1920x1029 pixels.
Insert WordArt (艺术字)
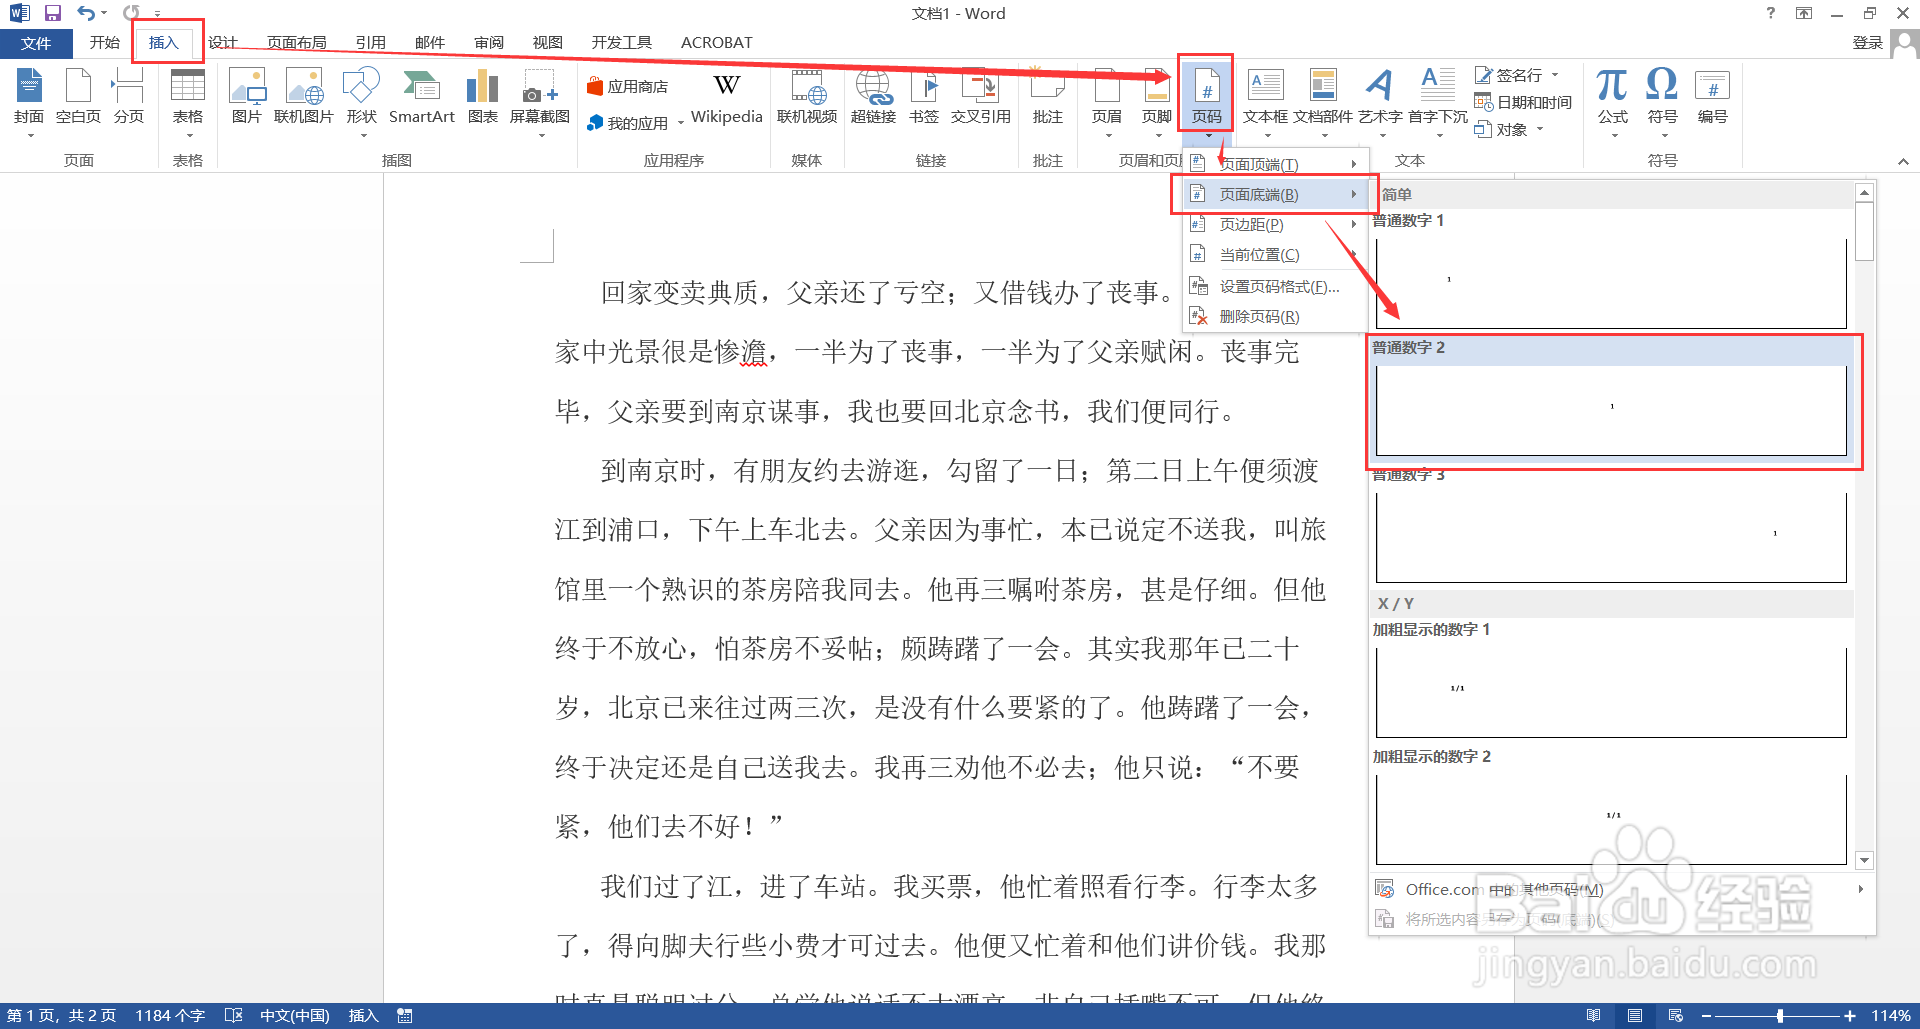coord(1380,98)
